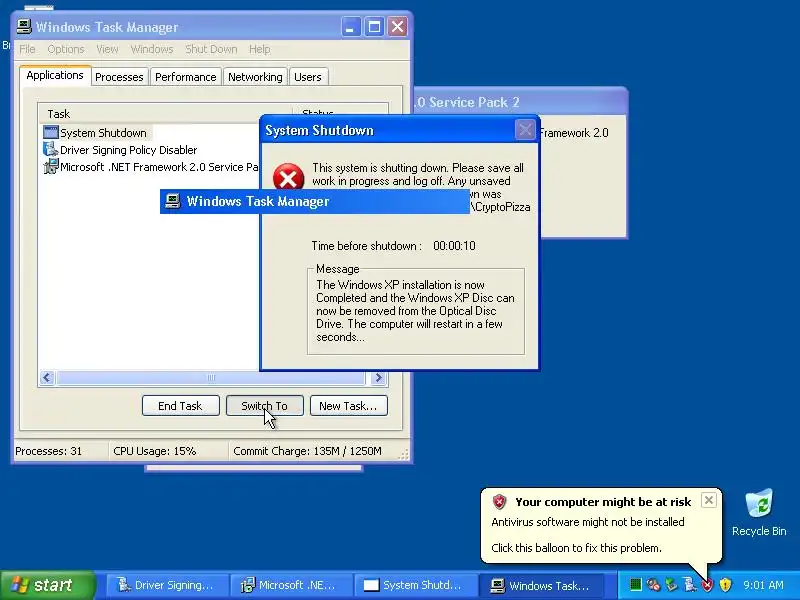Click the Driver Signing taskbar button
800x600 pixels.
tap(166, 585)
